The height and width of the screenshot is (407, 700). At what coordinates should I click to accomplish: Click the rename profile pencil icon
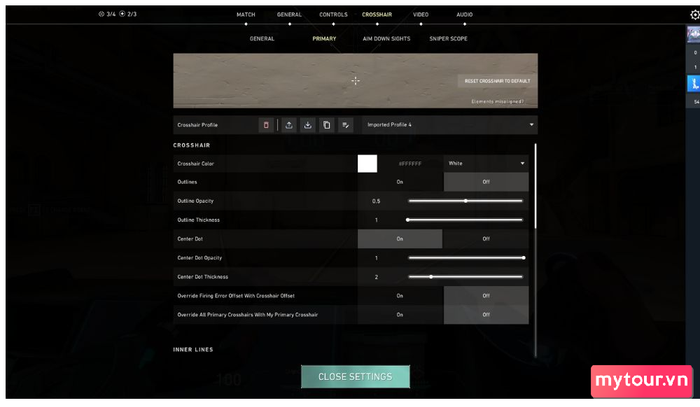click(x=346, y=125)
